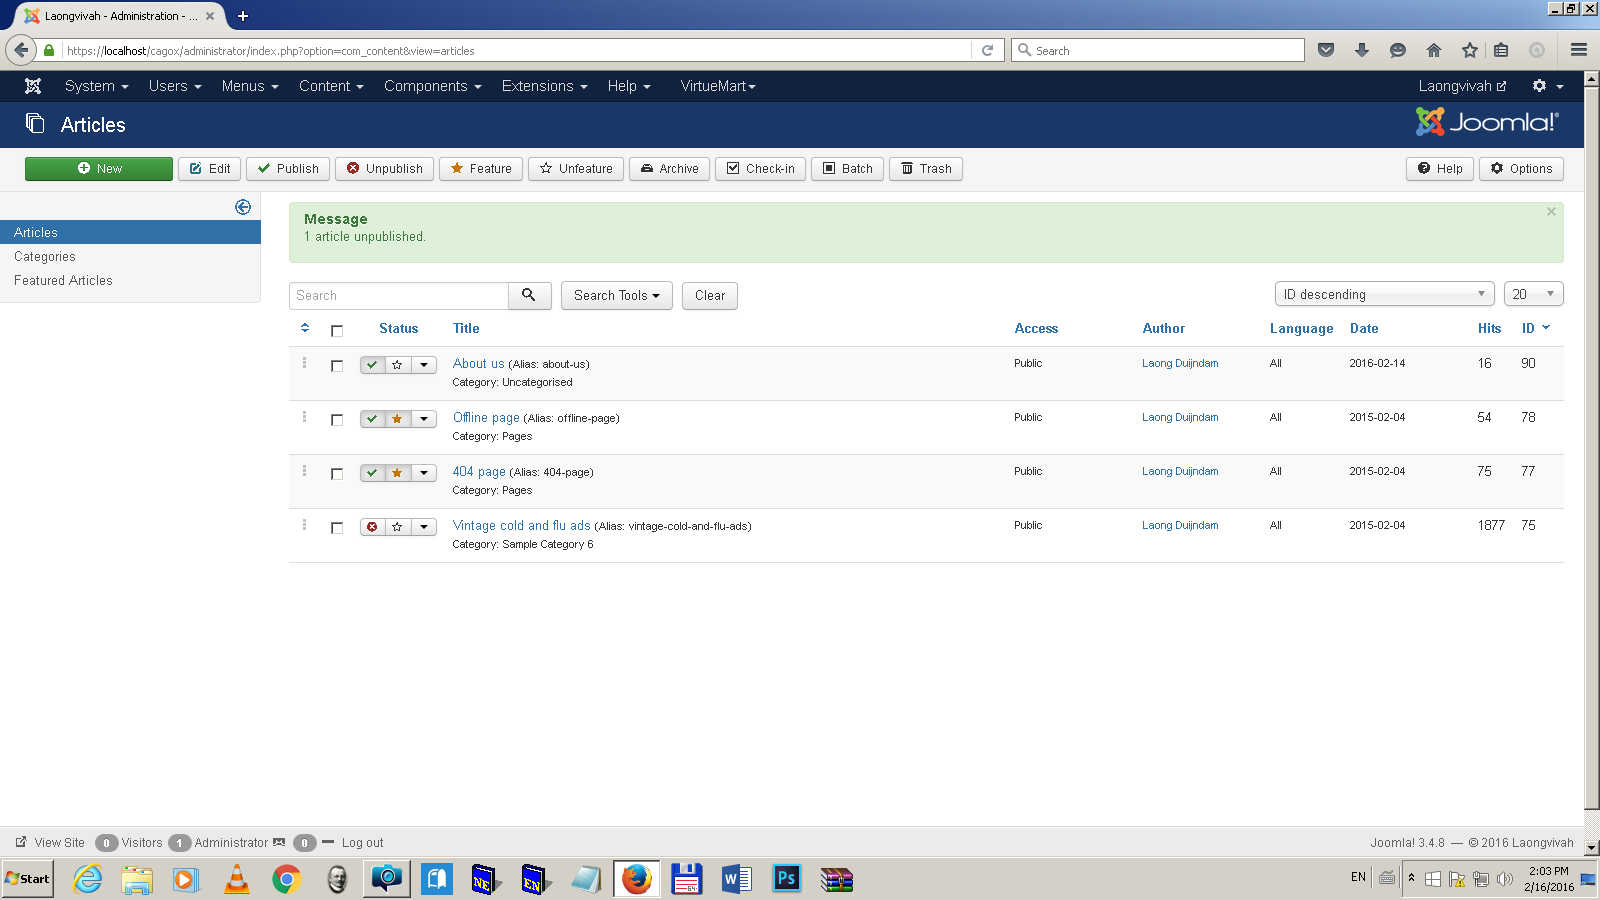Click the Firefox home icon
This screenshot has width=1600, height=900.
1434,50
